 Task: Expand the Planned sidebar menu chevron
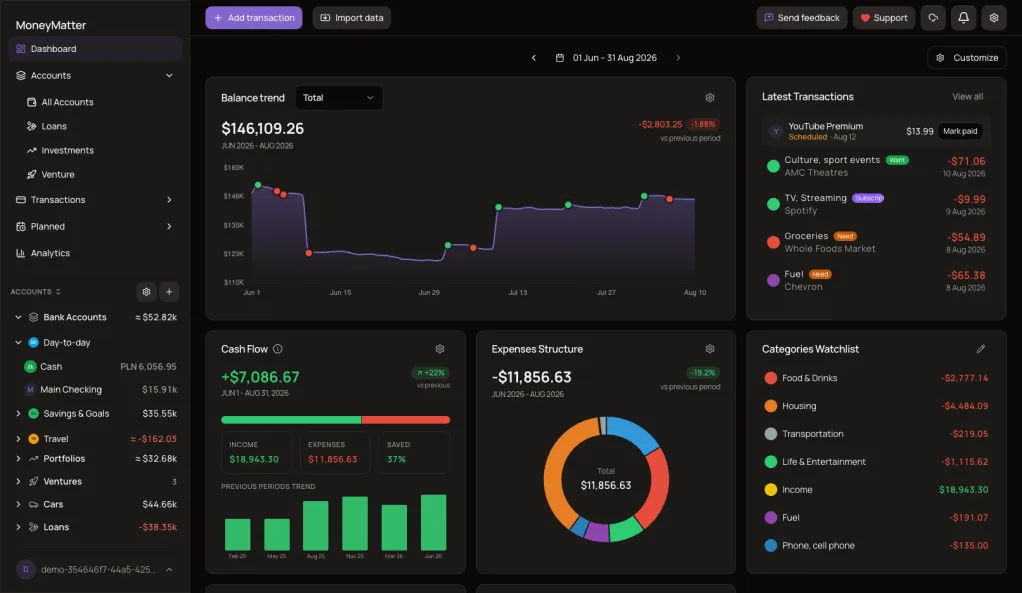pos(169,227)
